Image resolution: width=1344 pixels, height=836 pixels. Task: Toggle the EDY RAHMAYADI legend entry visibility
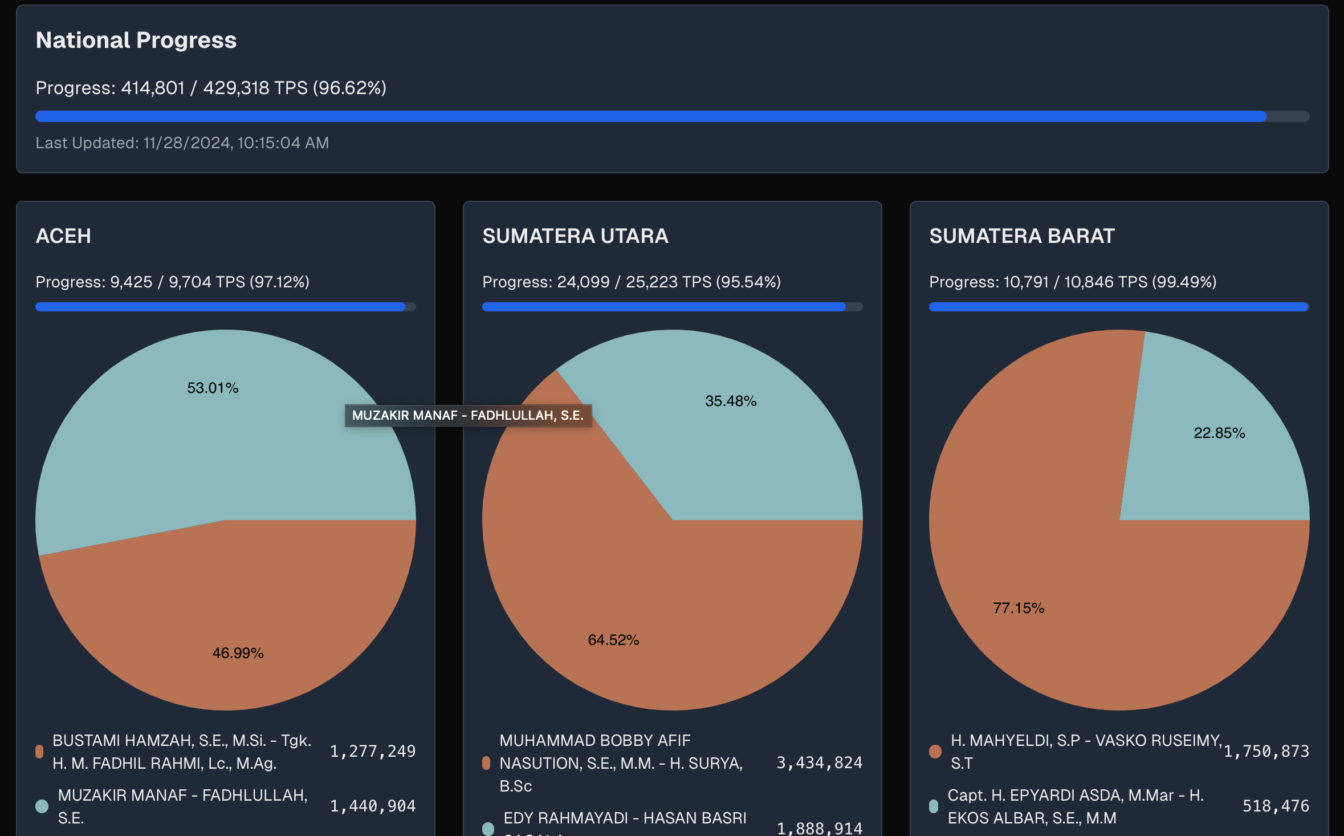(x=620, y=822)
